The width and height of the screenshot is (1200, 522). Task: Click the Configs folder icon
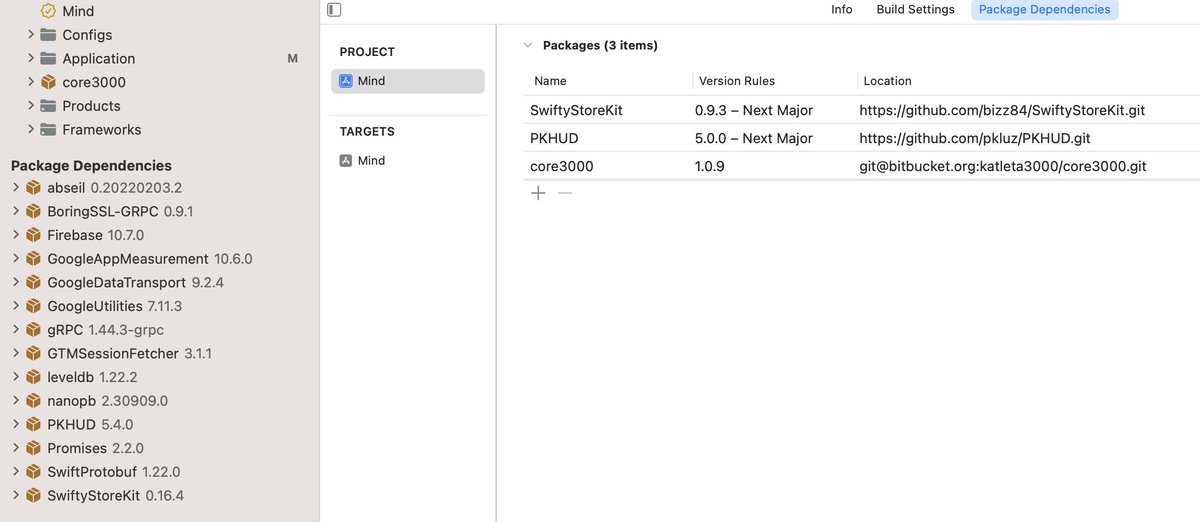[x=48, y=35]
